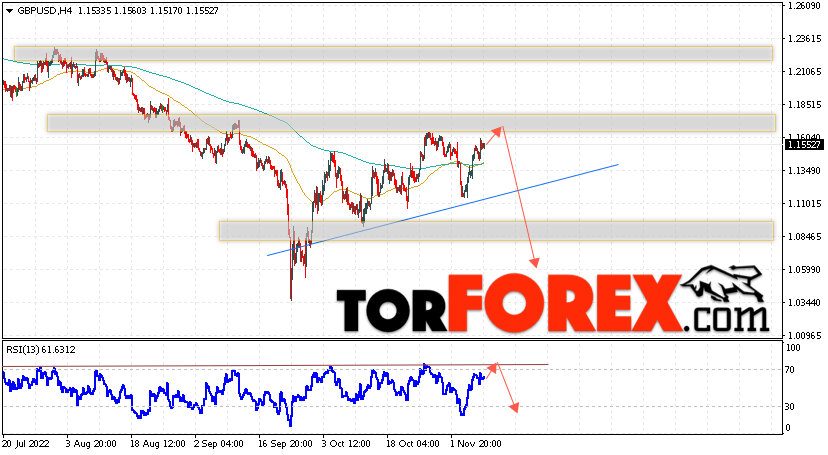Viewport: 828px width, 455px height.
Task: Select the top grey resistance zone rectangle
Action: coord(393,53)
